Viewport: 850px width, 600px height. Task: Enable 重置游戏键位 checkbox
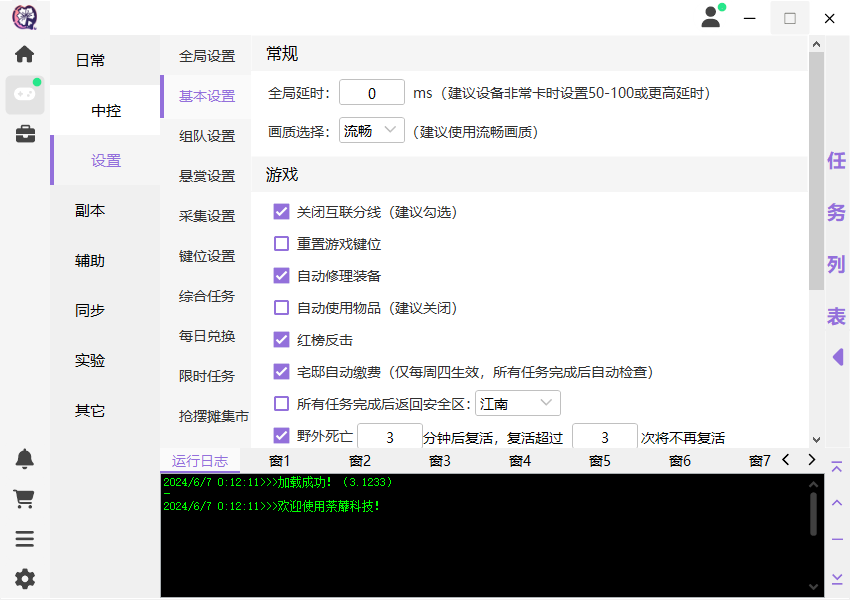281,243
